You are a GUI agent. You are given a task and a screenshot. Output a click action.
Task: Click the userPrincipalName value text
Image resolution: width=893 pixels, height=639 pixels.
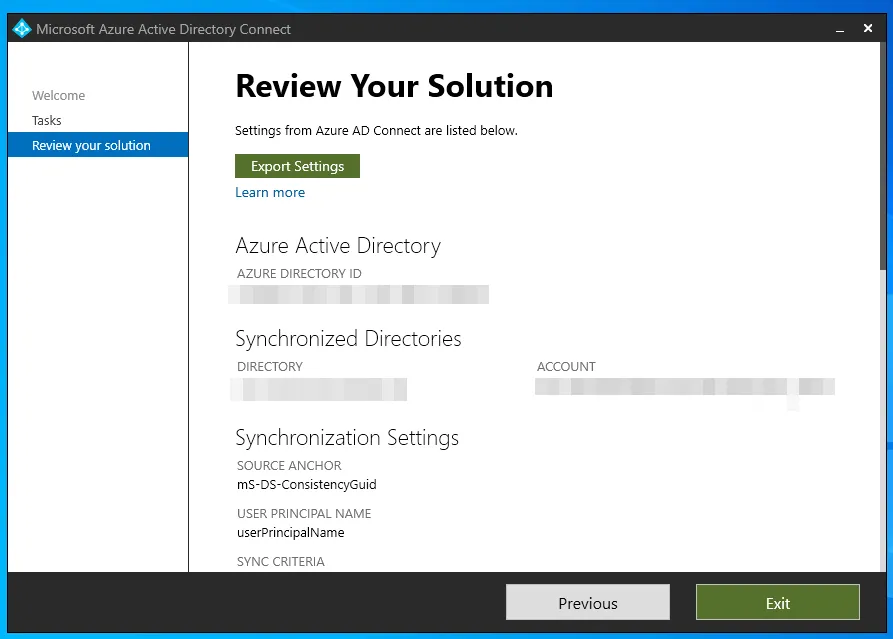pyautogui.click(x=290, y=532)
